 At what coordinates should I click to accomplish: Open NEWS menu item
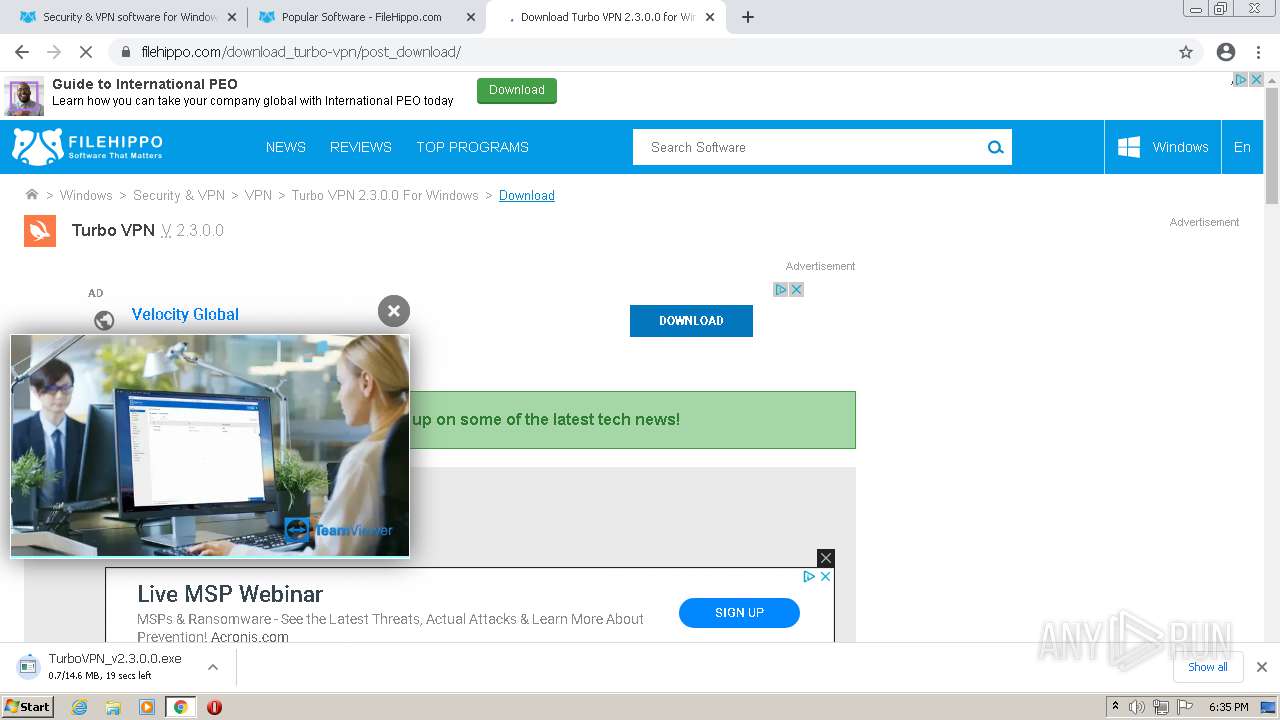point(286,147)
